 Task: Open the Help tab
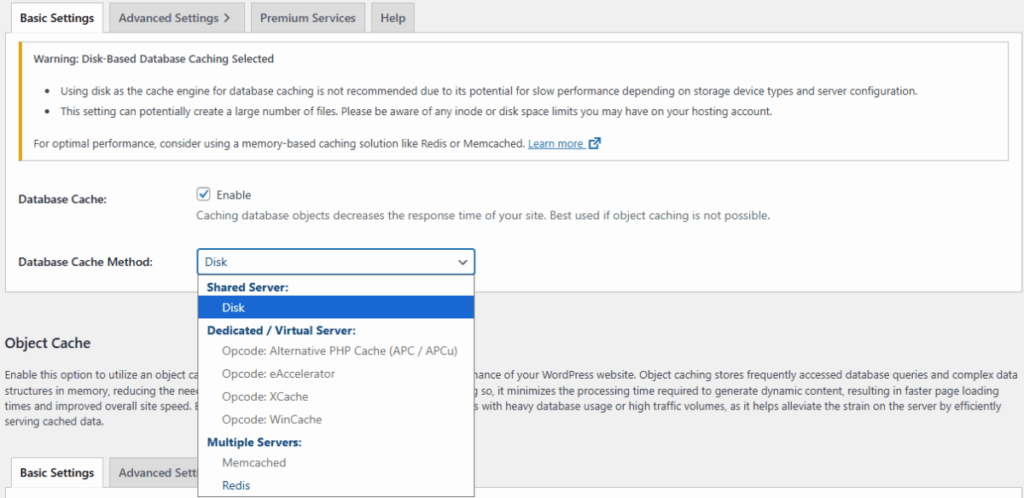point(392,18)
